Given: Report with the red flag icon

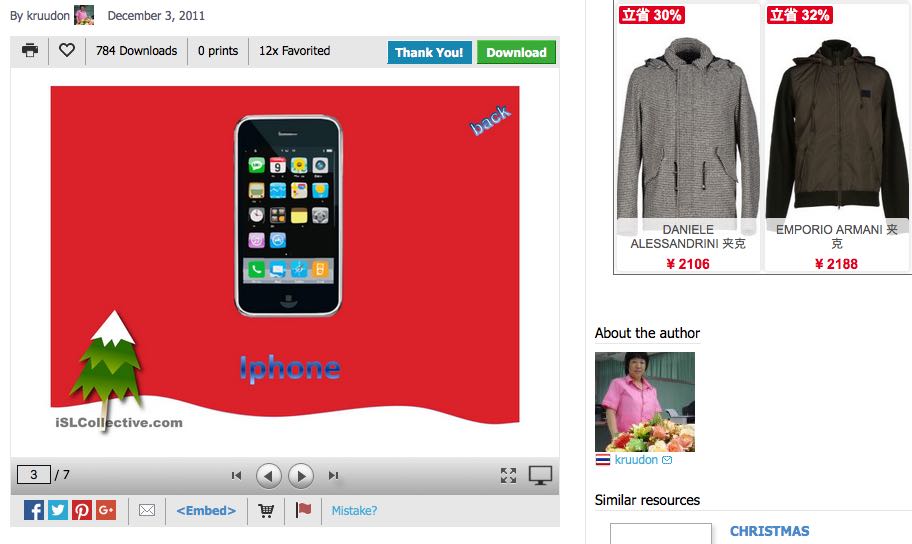Looking at the screenshot, I should click(x=303, y=510).
